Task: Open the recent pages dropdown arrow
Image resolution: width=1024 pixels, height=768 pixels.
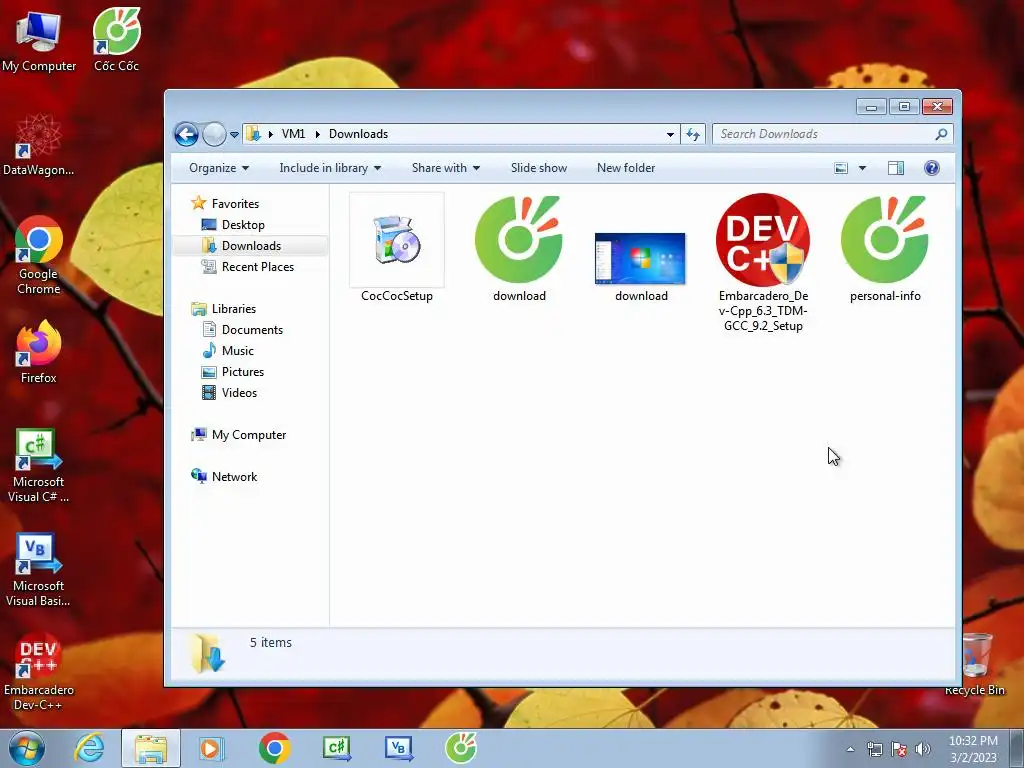Action: click(x=234, y=135)
